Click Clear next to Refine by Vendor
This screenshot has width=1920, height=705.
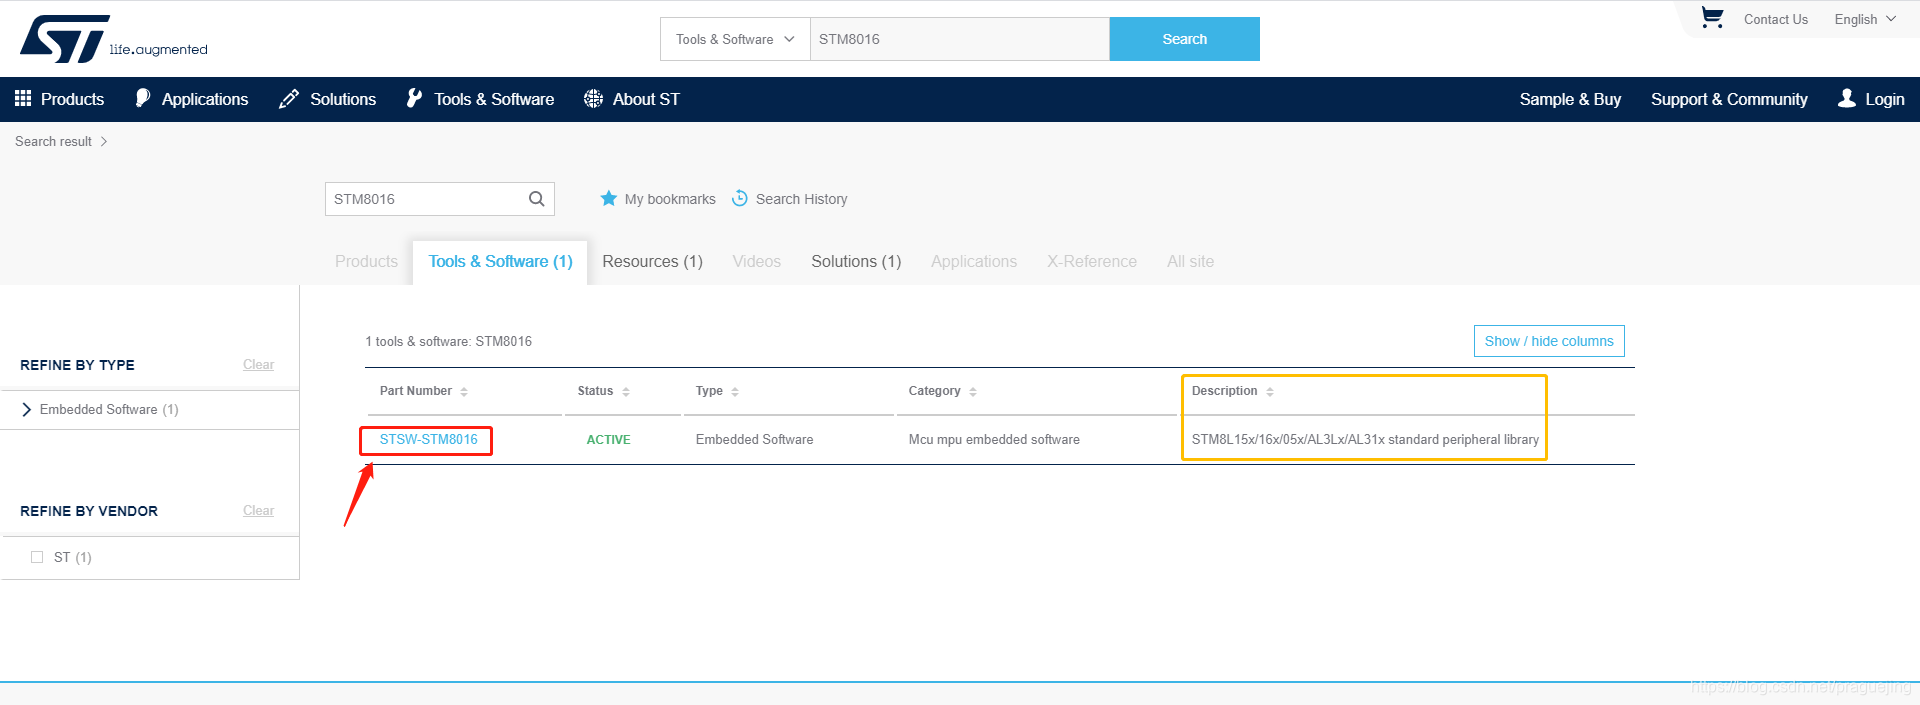point(258,511)
